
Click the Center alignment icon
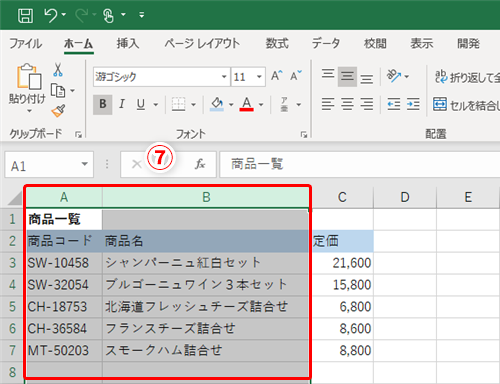pos(347,104)
